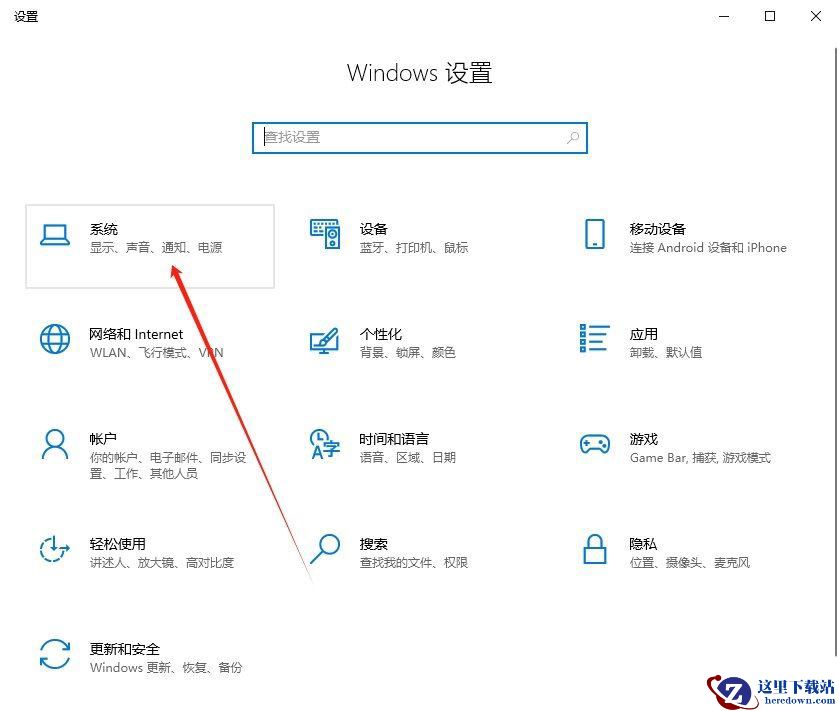
Task: Click the search icon in the search box
Action: point(573,137)
